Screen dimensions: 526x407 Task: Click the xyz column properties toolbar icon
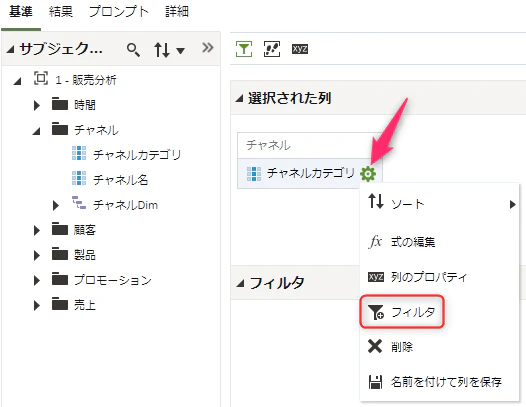pos(300,49)
